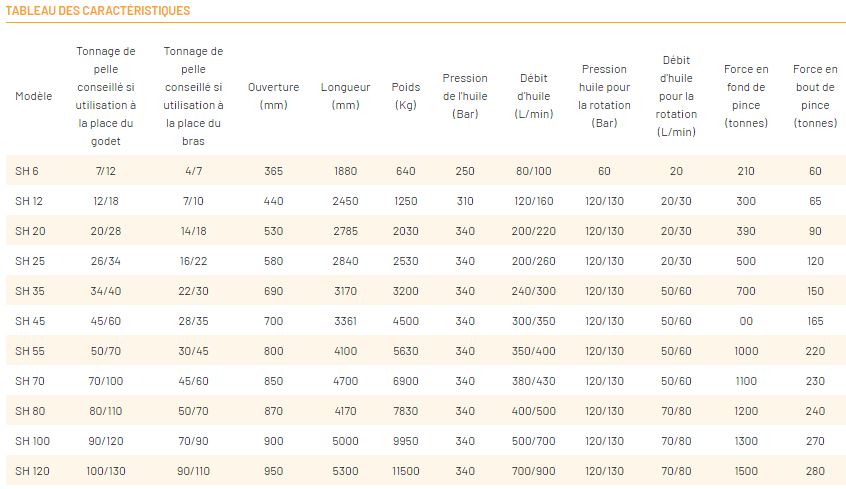This screenshot has width=846, height=489.
Task: Click the "Longueur (mm)" column header
Action: point(346,96)
